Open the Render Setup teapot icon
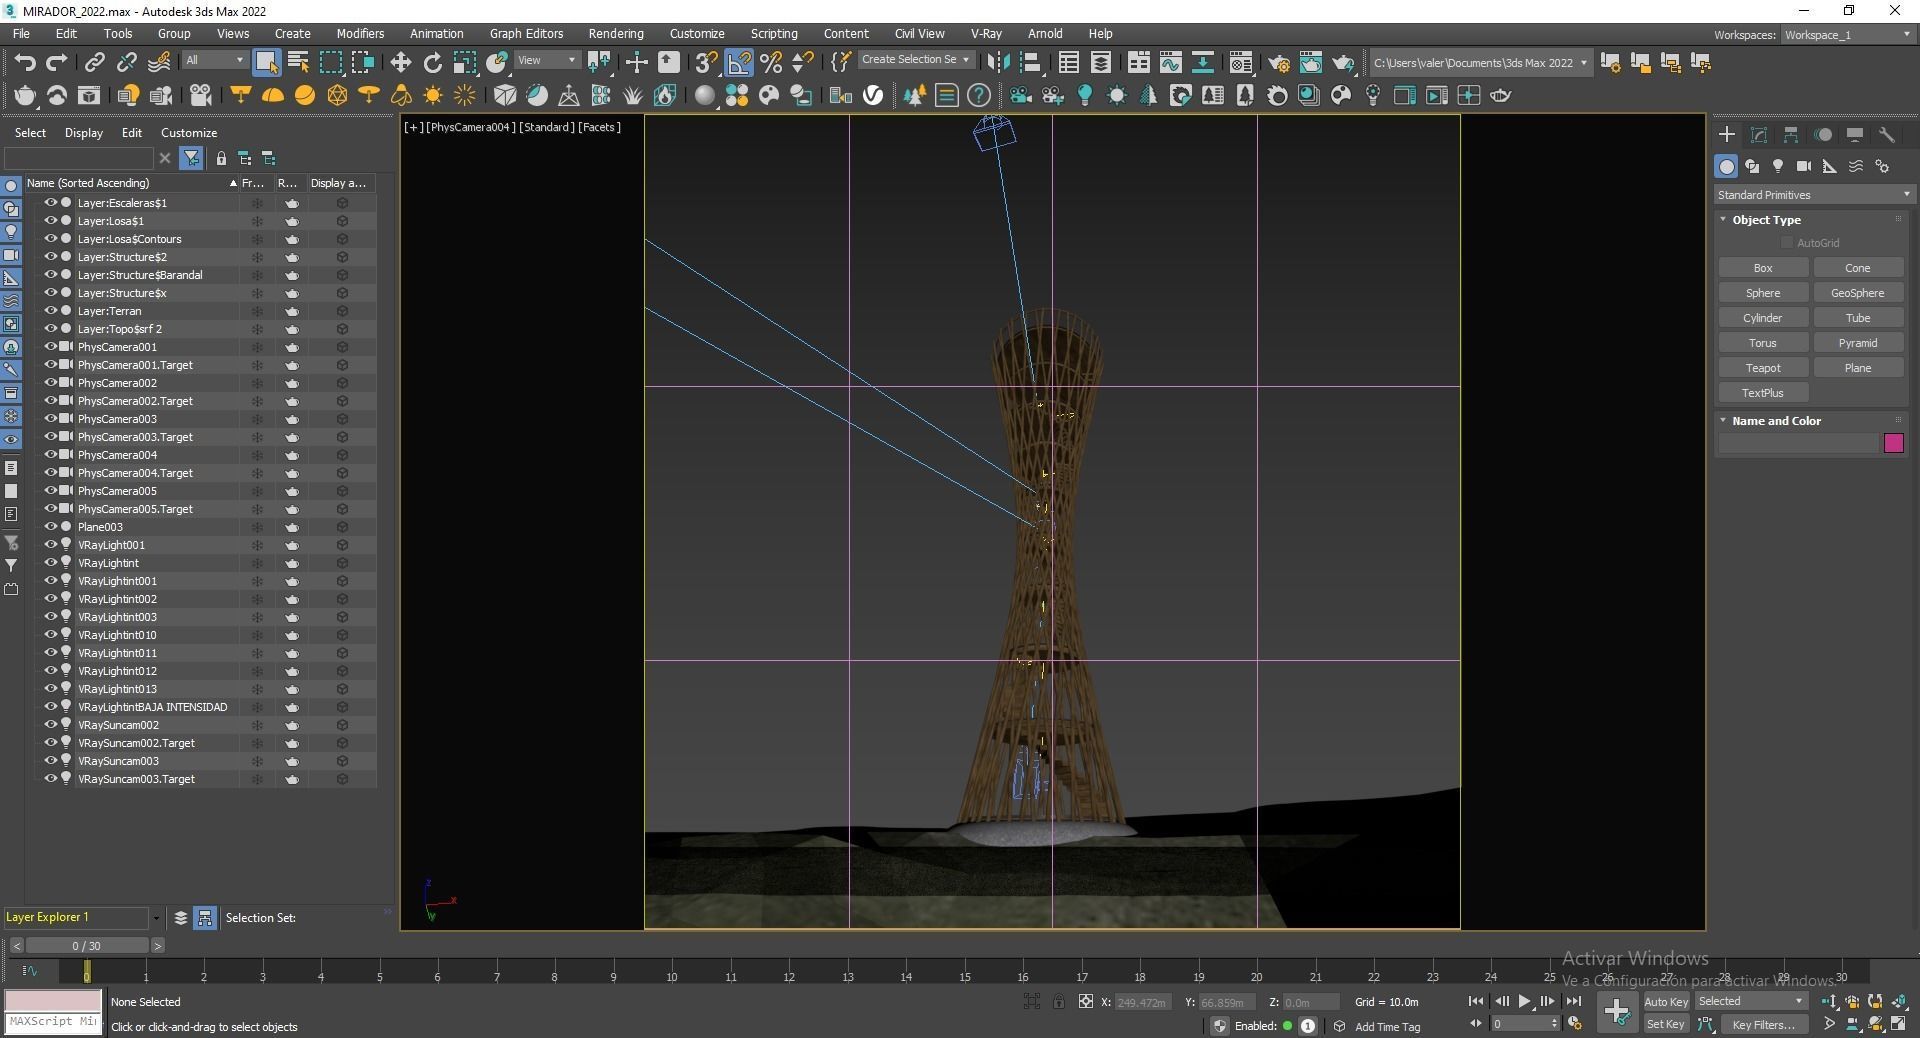Image resolution: width=1920 pixels, height=1038 pixels. (x=1278, y=63)
